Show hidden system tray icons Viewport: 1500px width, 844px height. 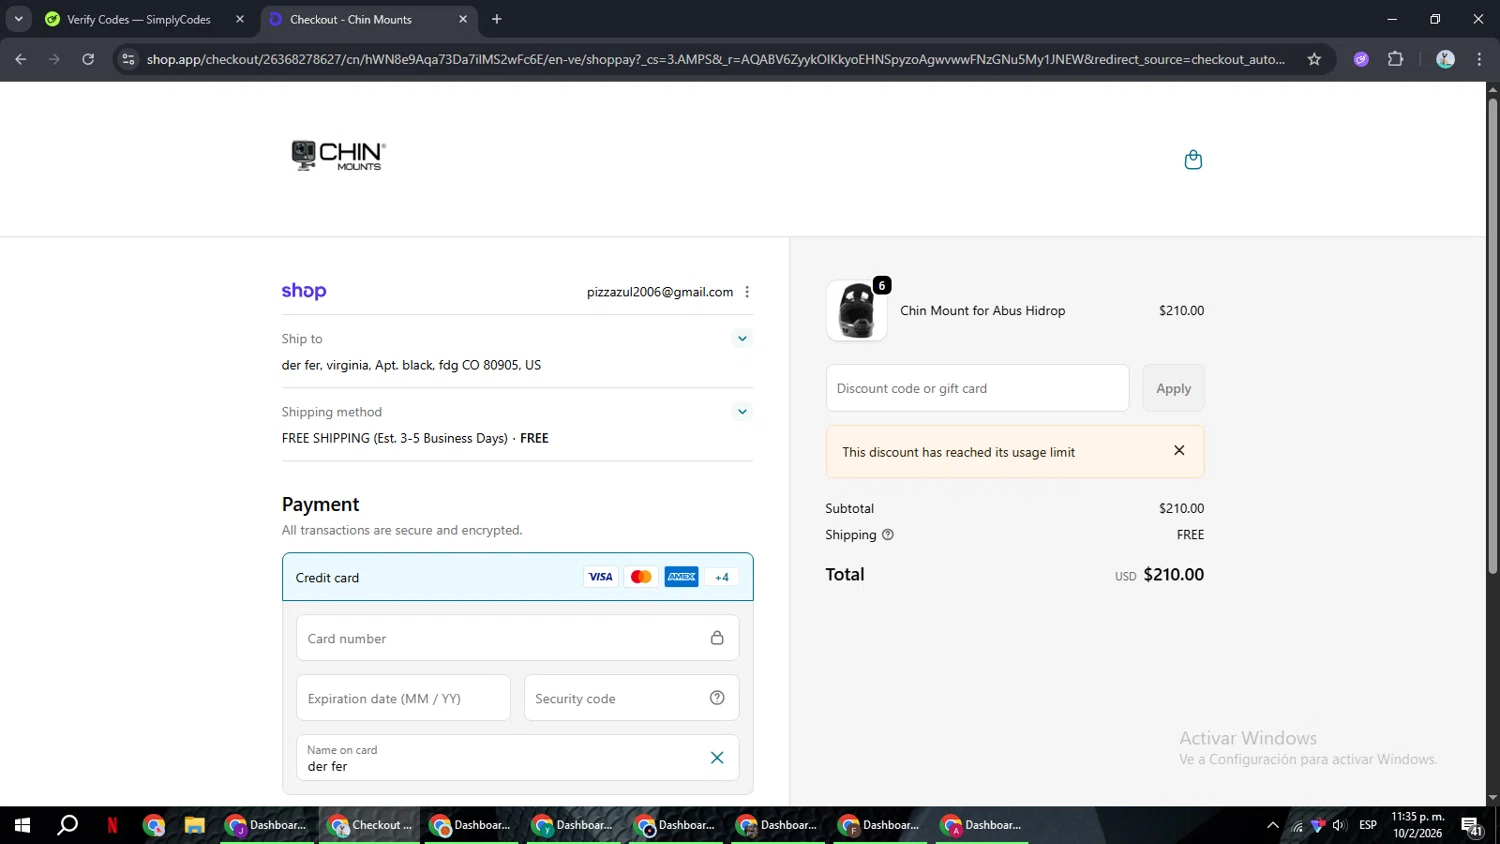click(x=1272, y=825)
